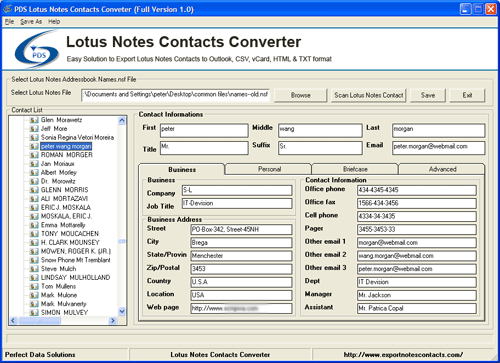Click the PDS logo in the header

point(37,49)
